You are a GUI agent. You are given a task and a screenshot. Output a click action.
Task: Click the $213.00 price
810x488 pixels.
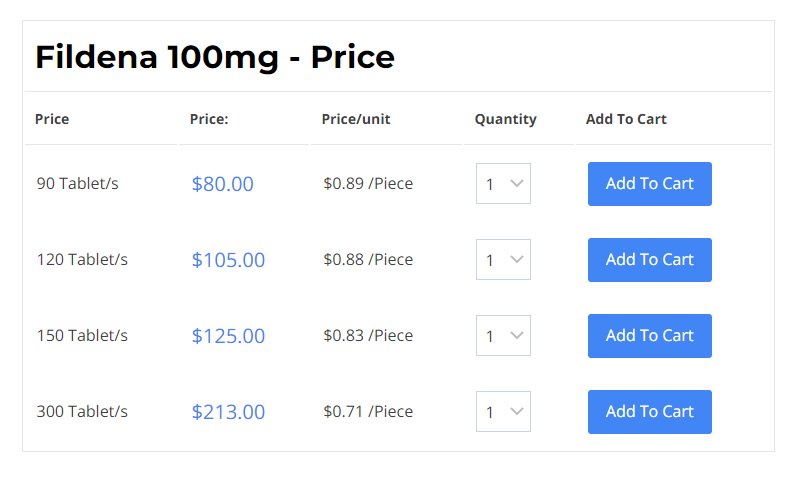tap(228, 412)
